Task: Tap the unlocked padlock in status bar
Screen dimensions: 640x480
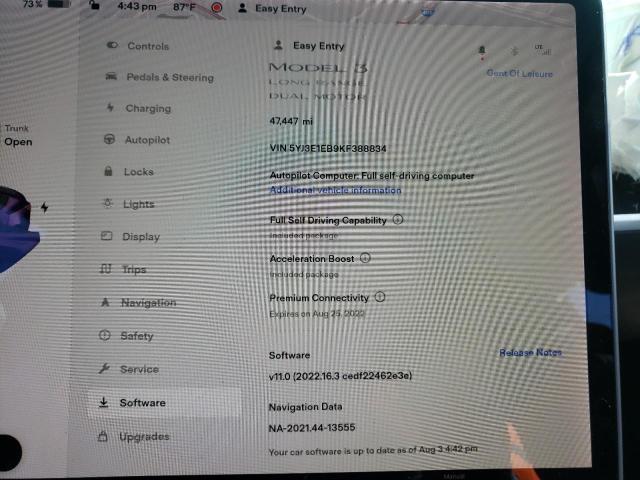Action: coord(94,5)
